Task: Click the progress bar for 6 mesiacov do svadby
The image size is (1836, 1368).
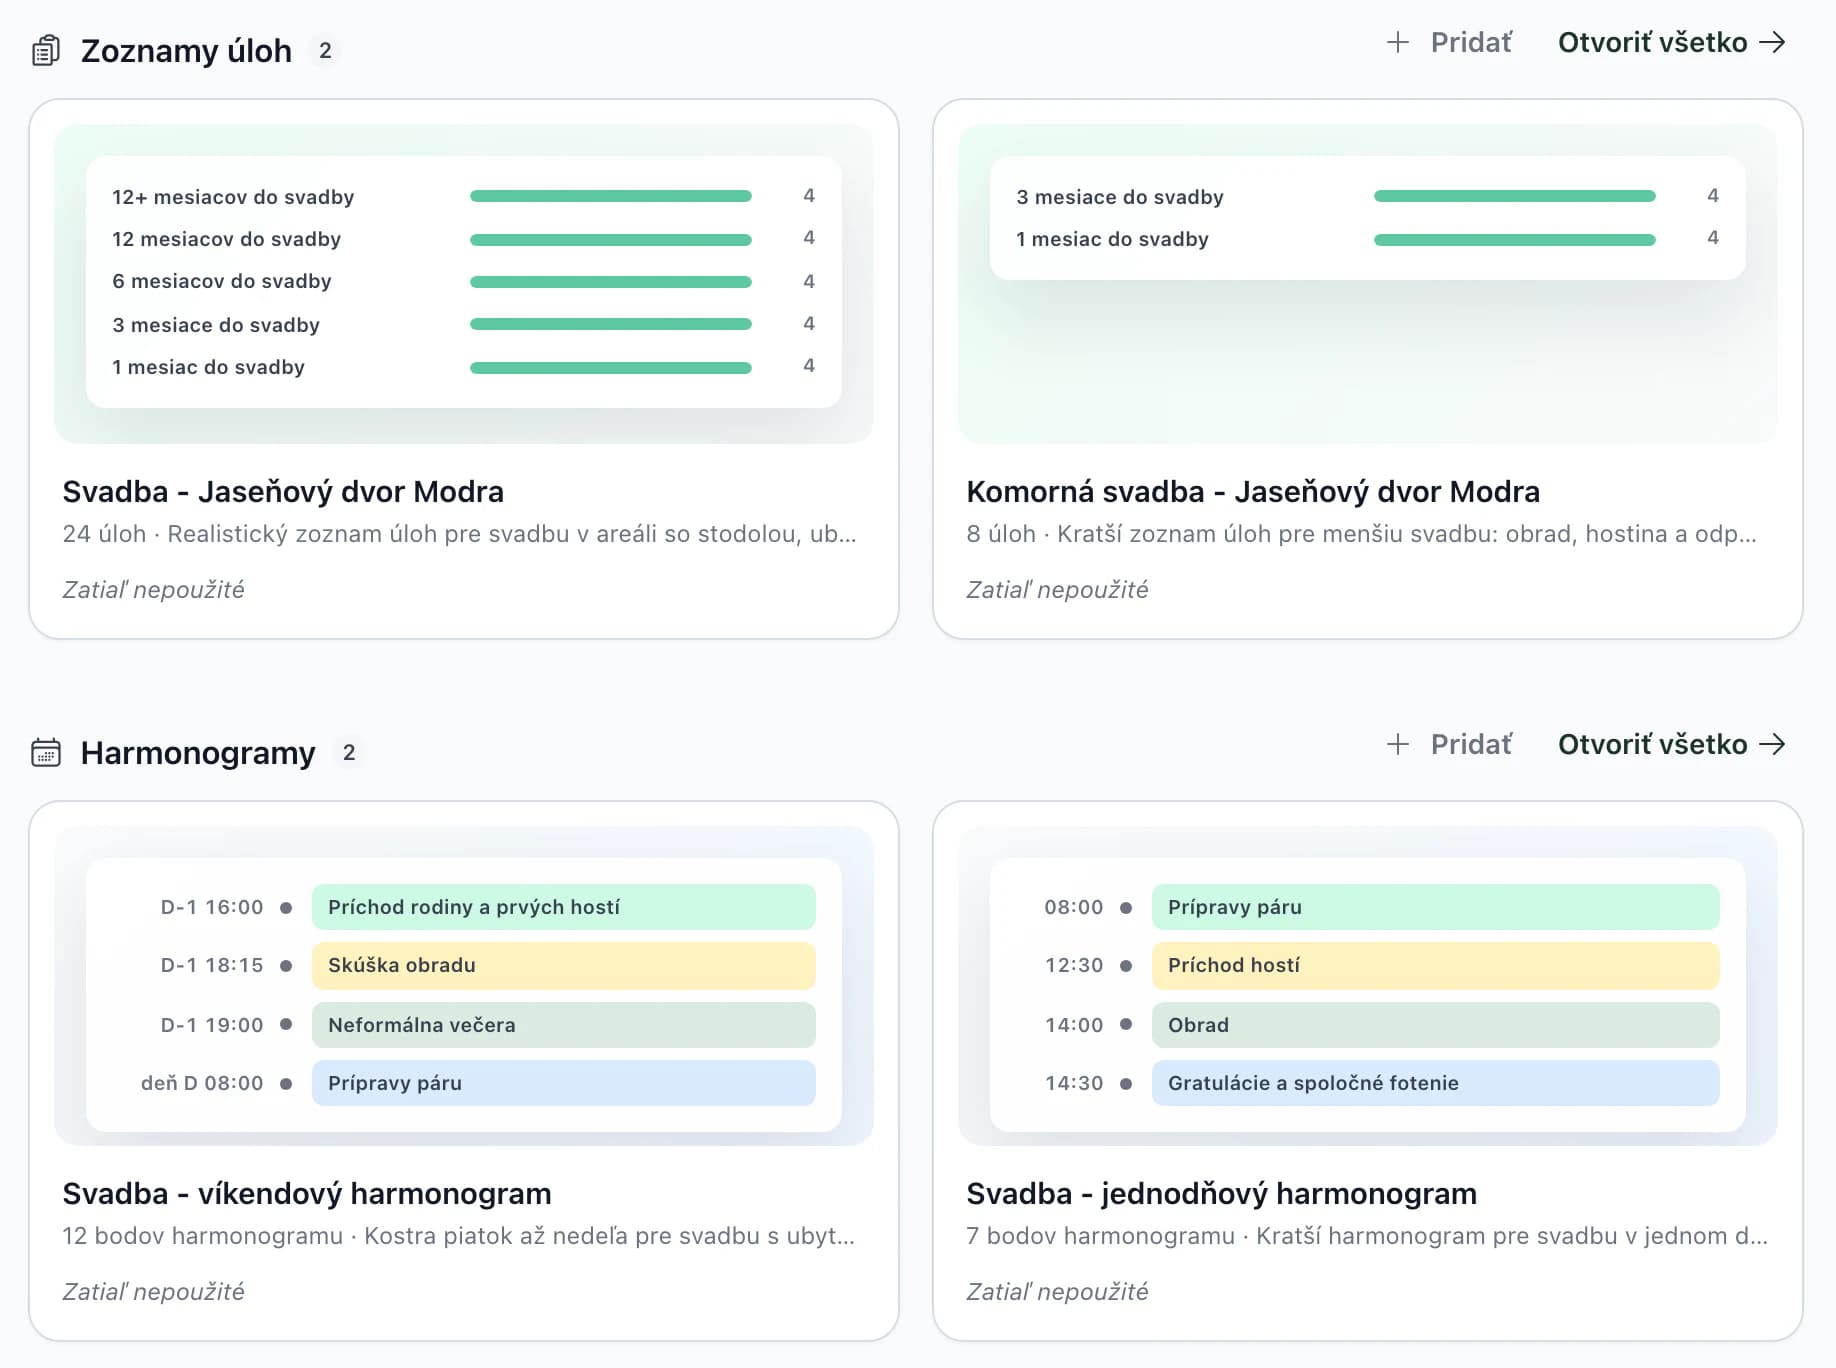Action: click(611, 282)
